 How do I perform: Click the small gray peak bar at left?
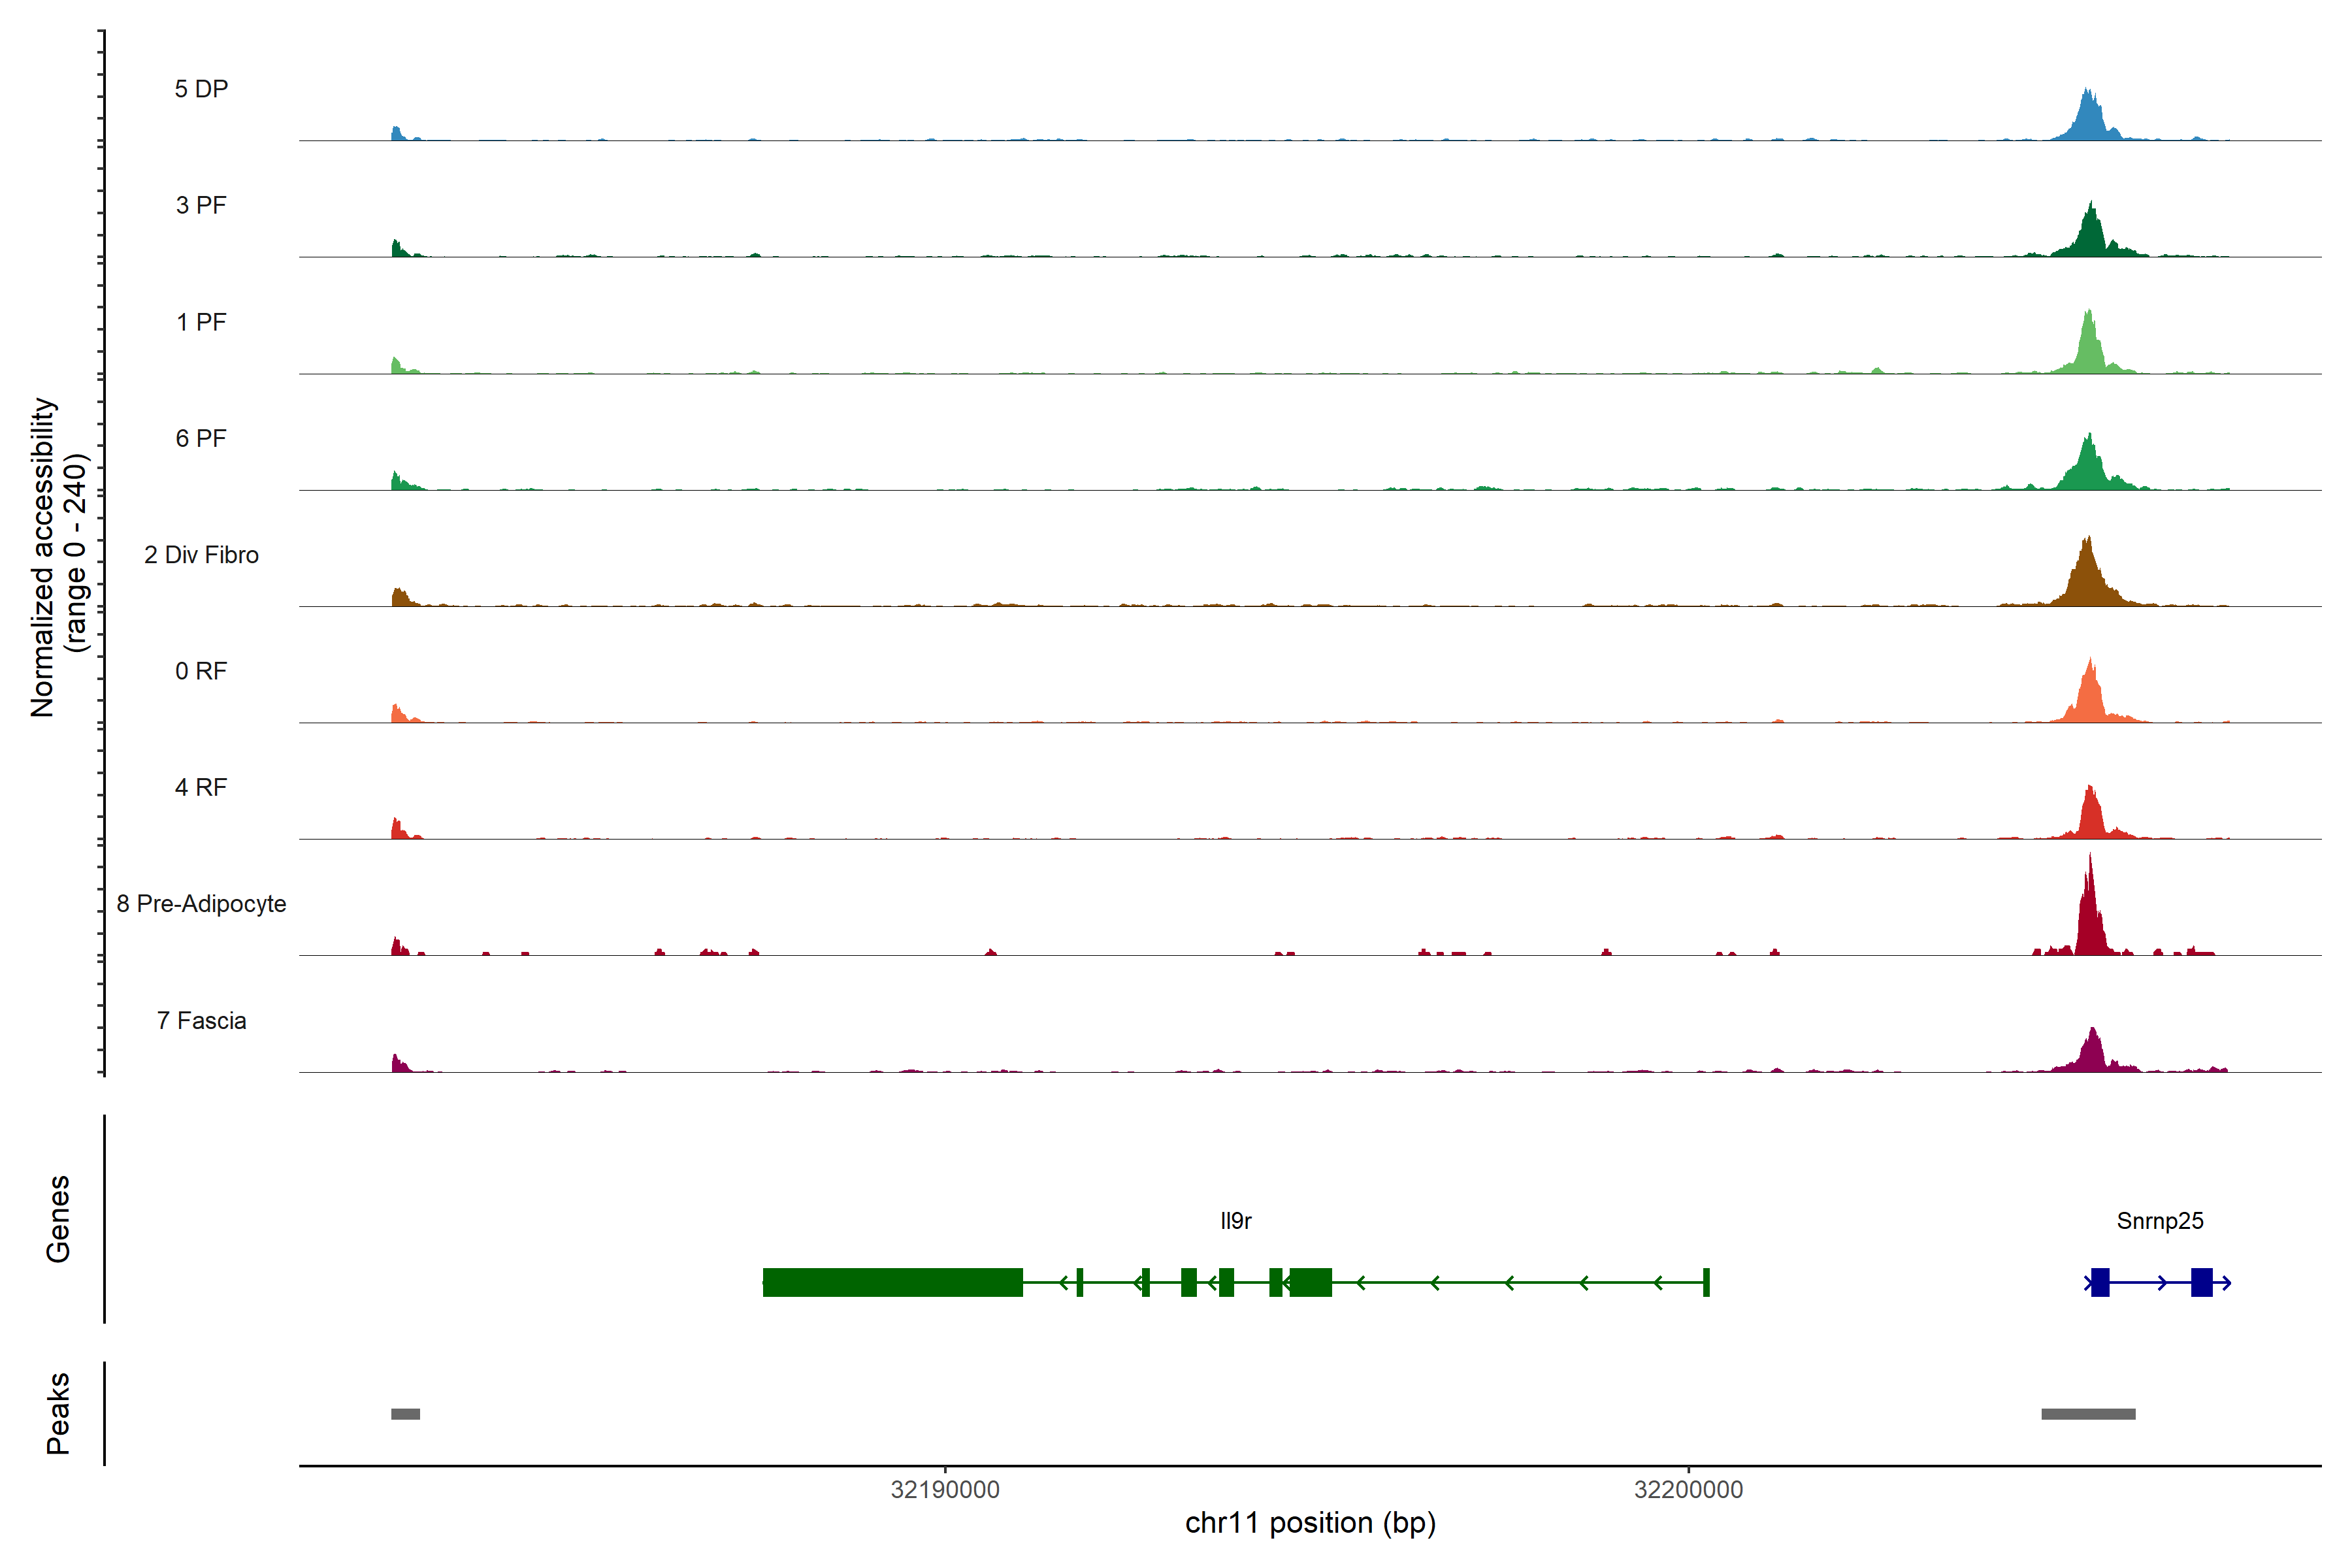tap(405, 1414)
